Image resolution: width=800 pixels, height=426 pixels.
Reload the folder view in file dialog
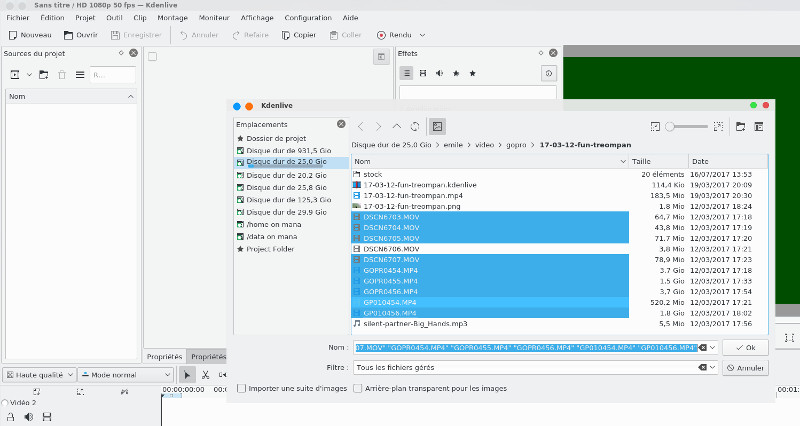415,127
